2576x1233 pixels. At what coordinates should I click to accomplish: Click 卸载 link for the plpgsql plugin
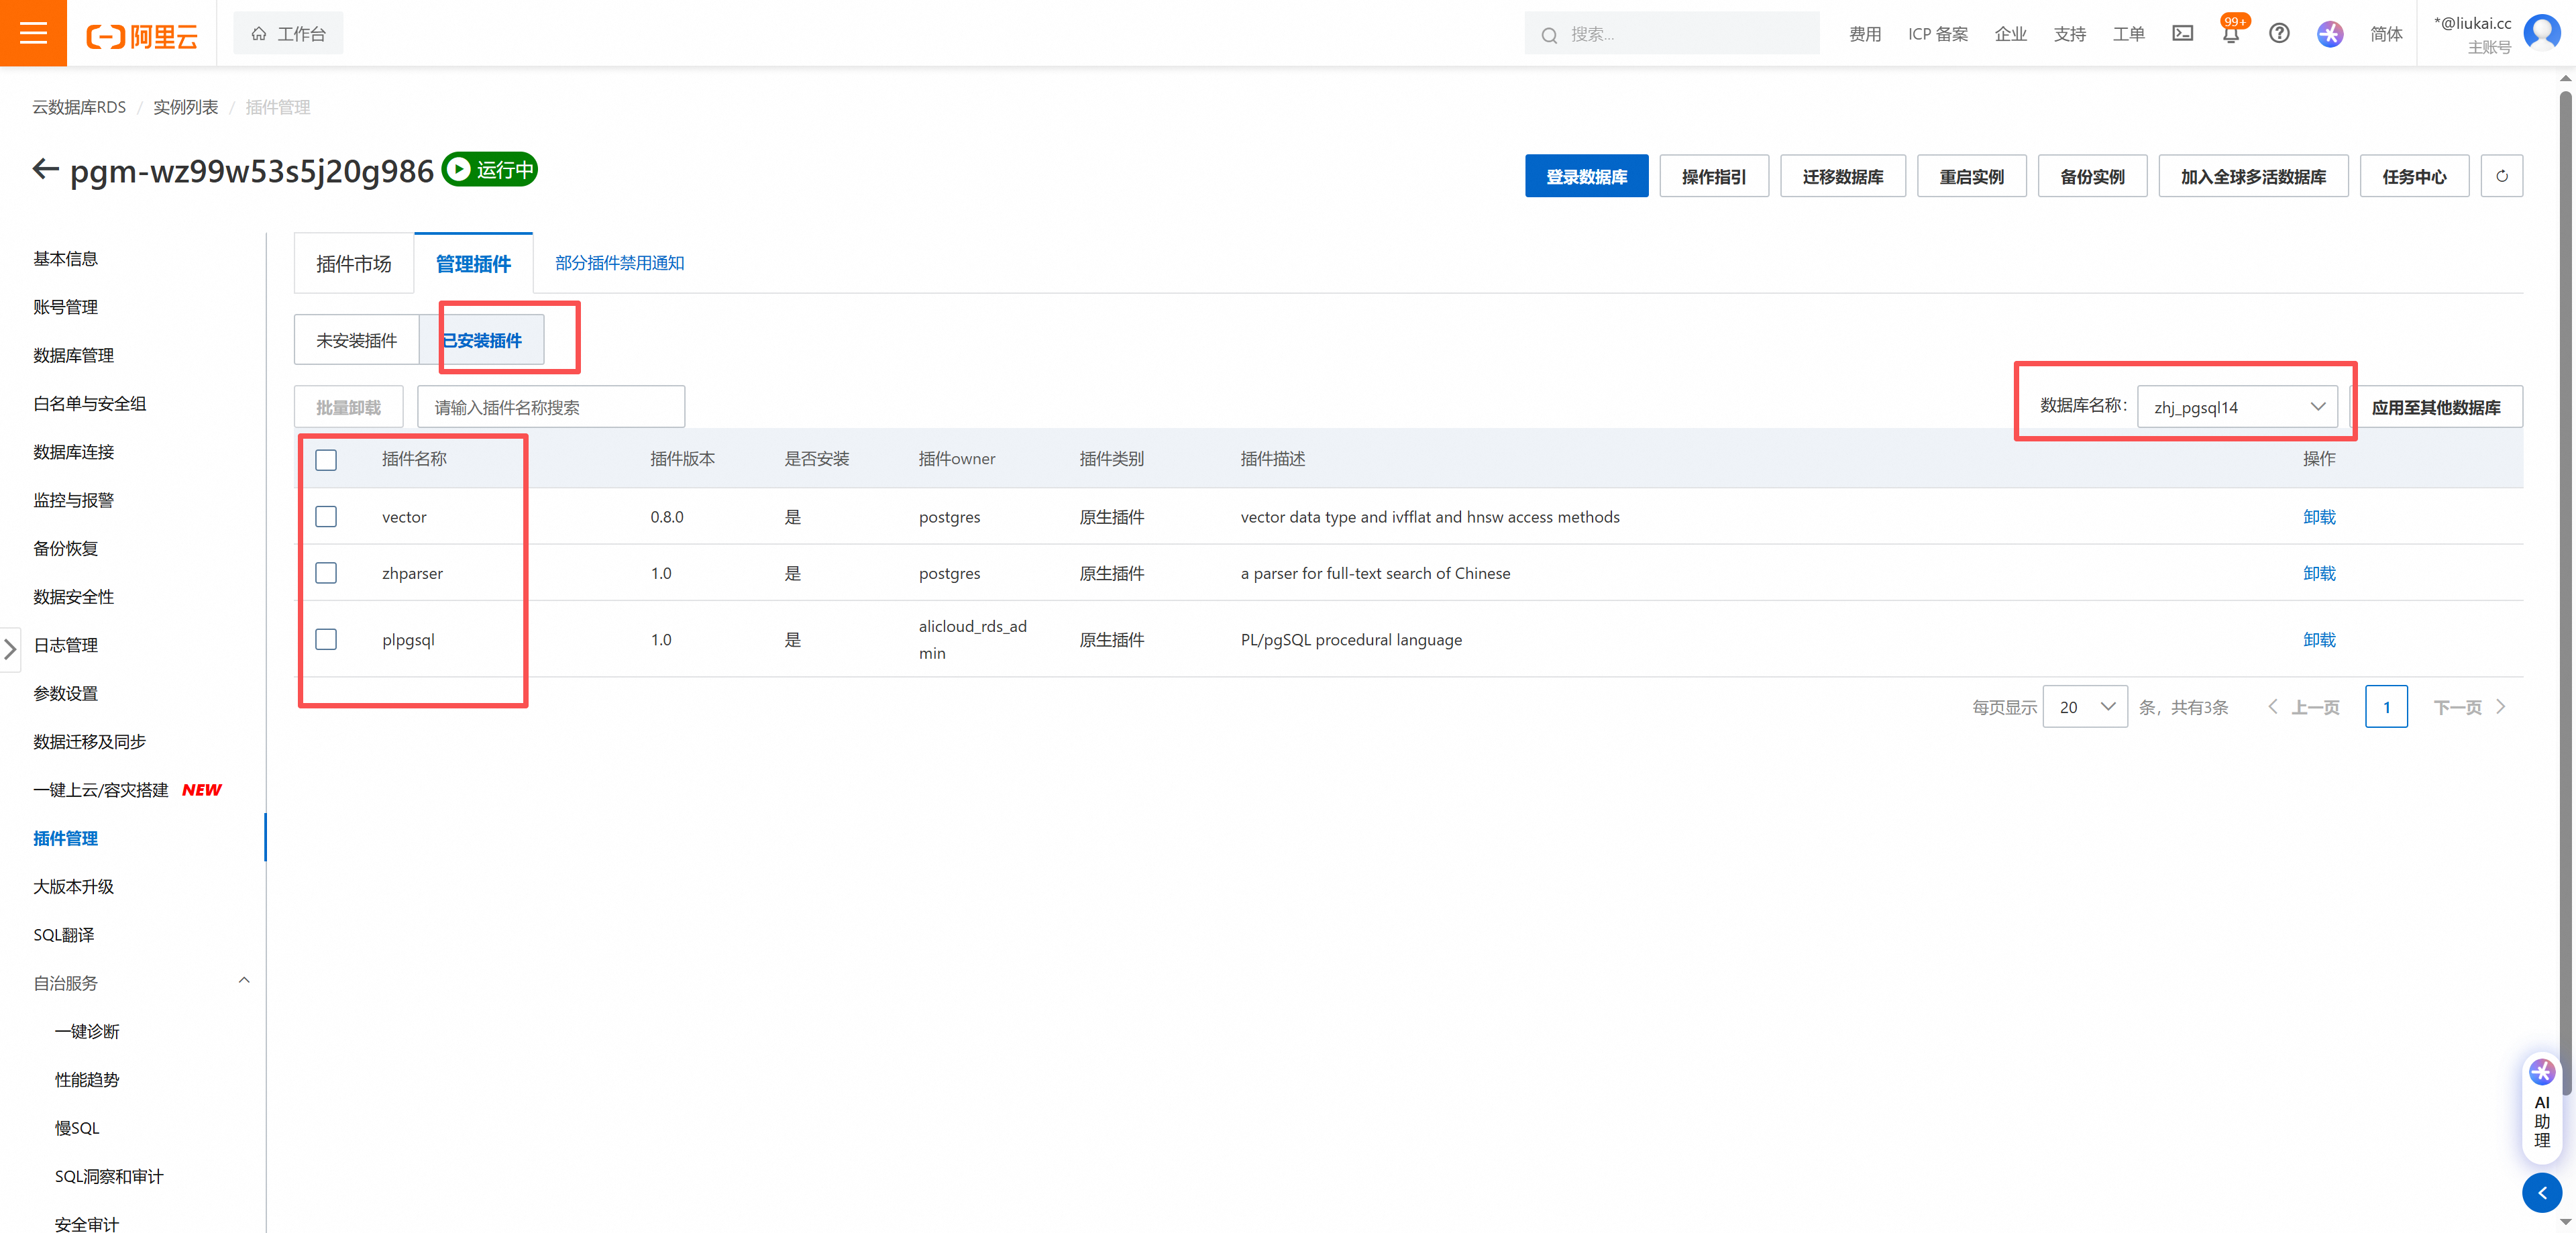(x=2319, y=640)
